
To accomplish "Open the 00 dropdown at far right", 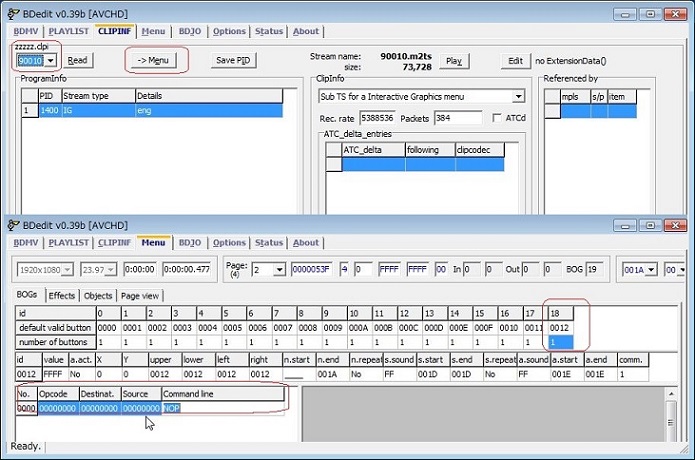I will pos(682,269).
